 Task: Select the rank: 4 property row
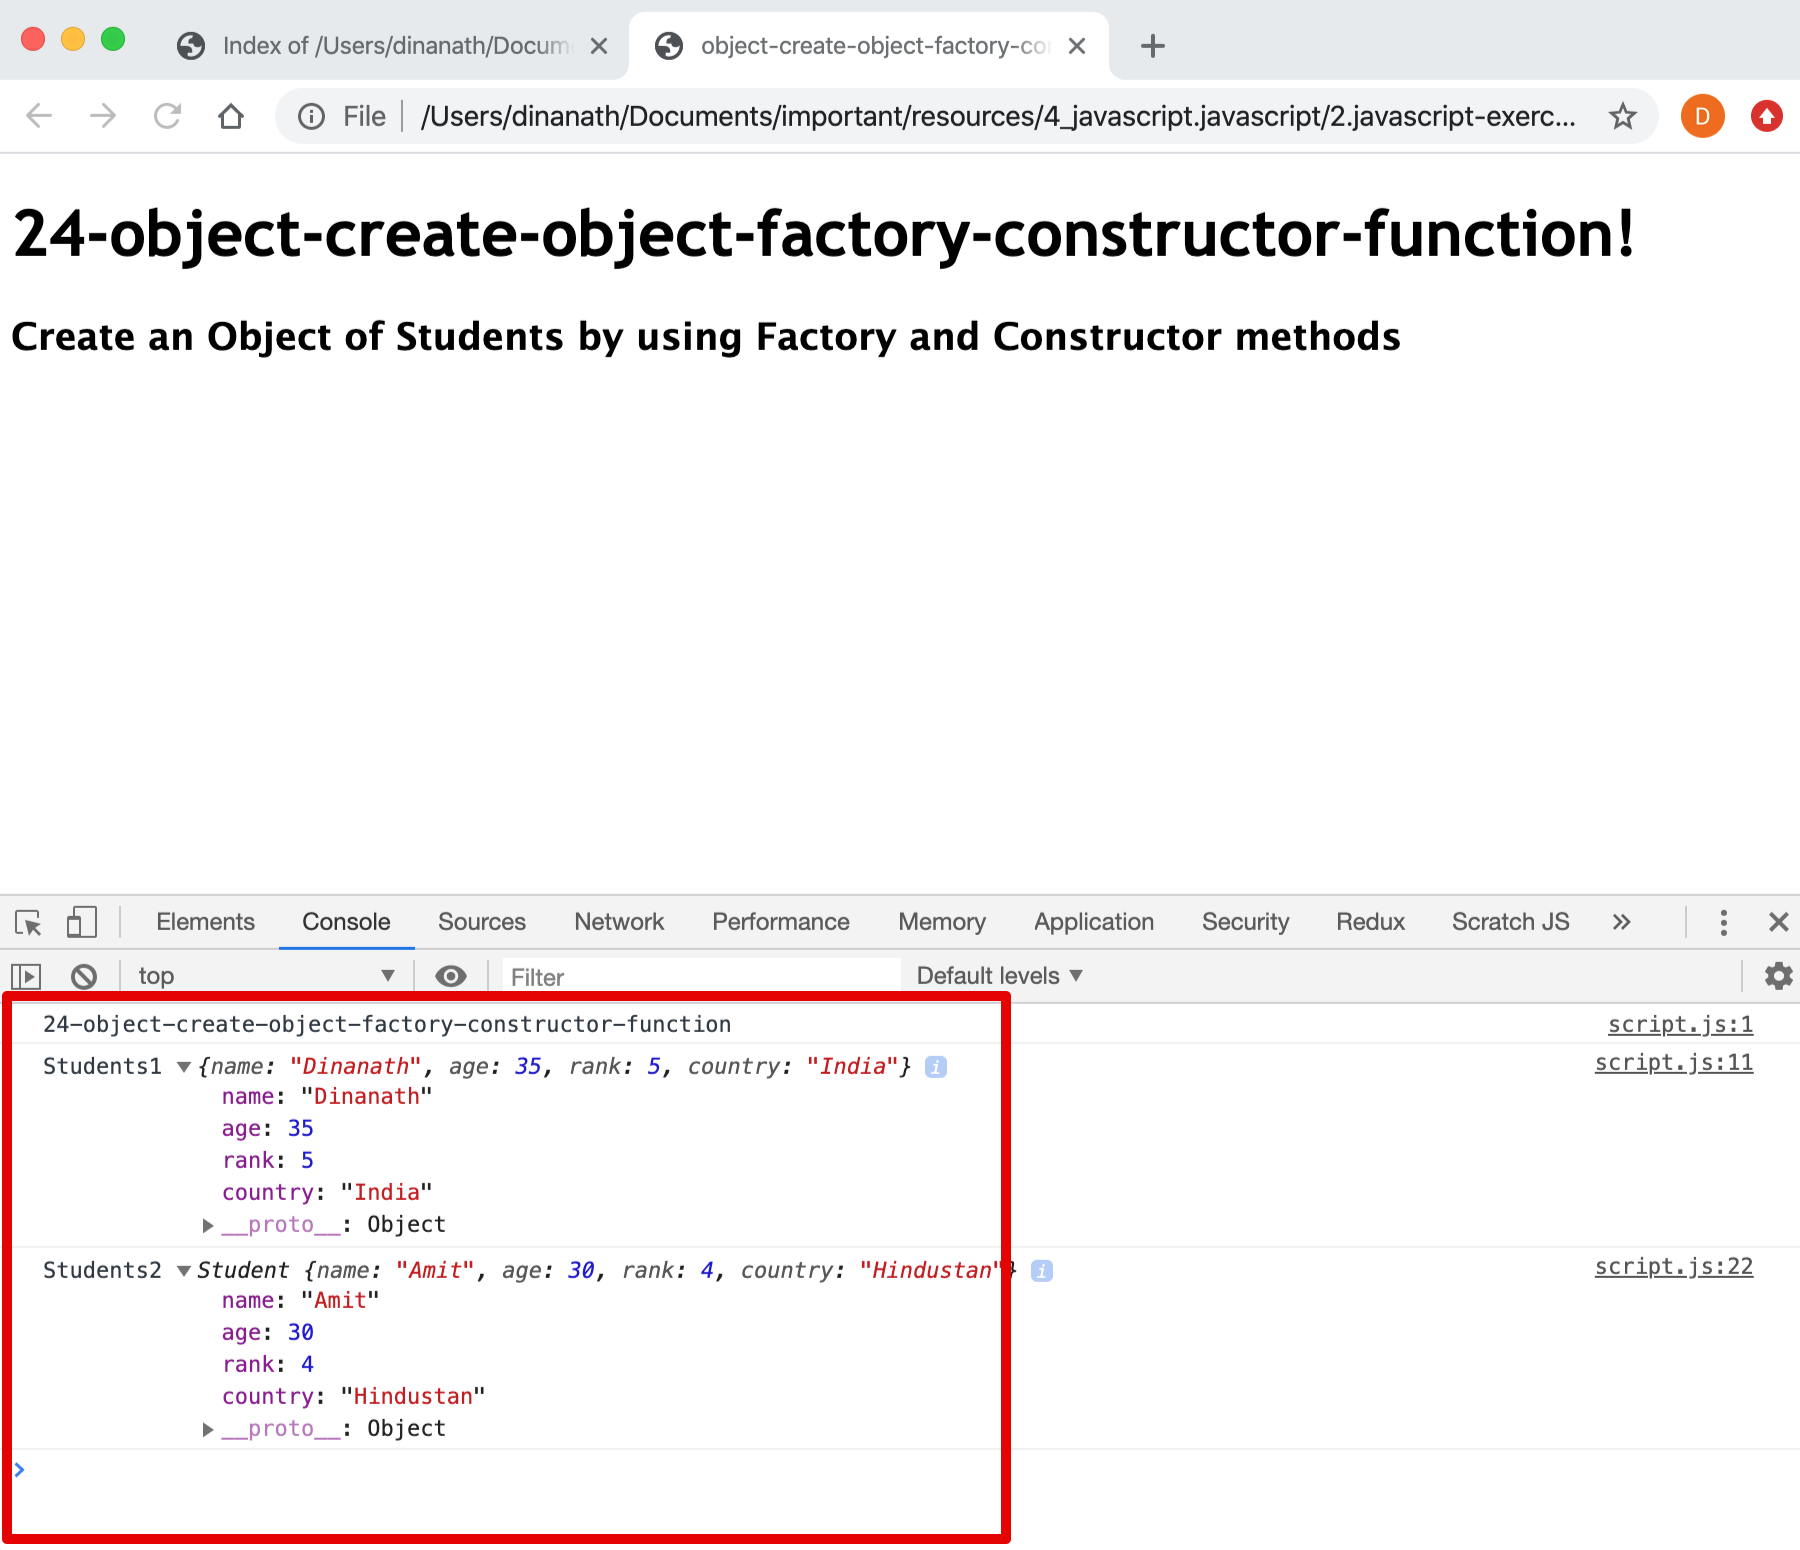point(268,1365)
